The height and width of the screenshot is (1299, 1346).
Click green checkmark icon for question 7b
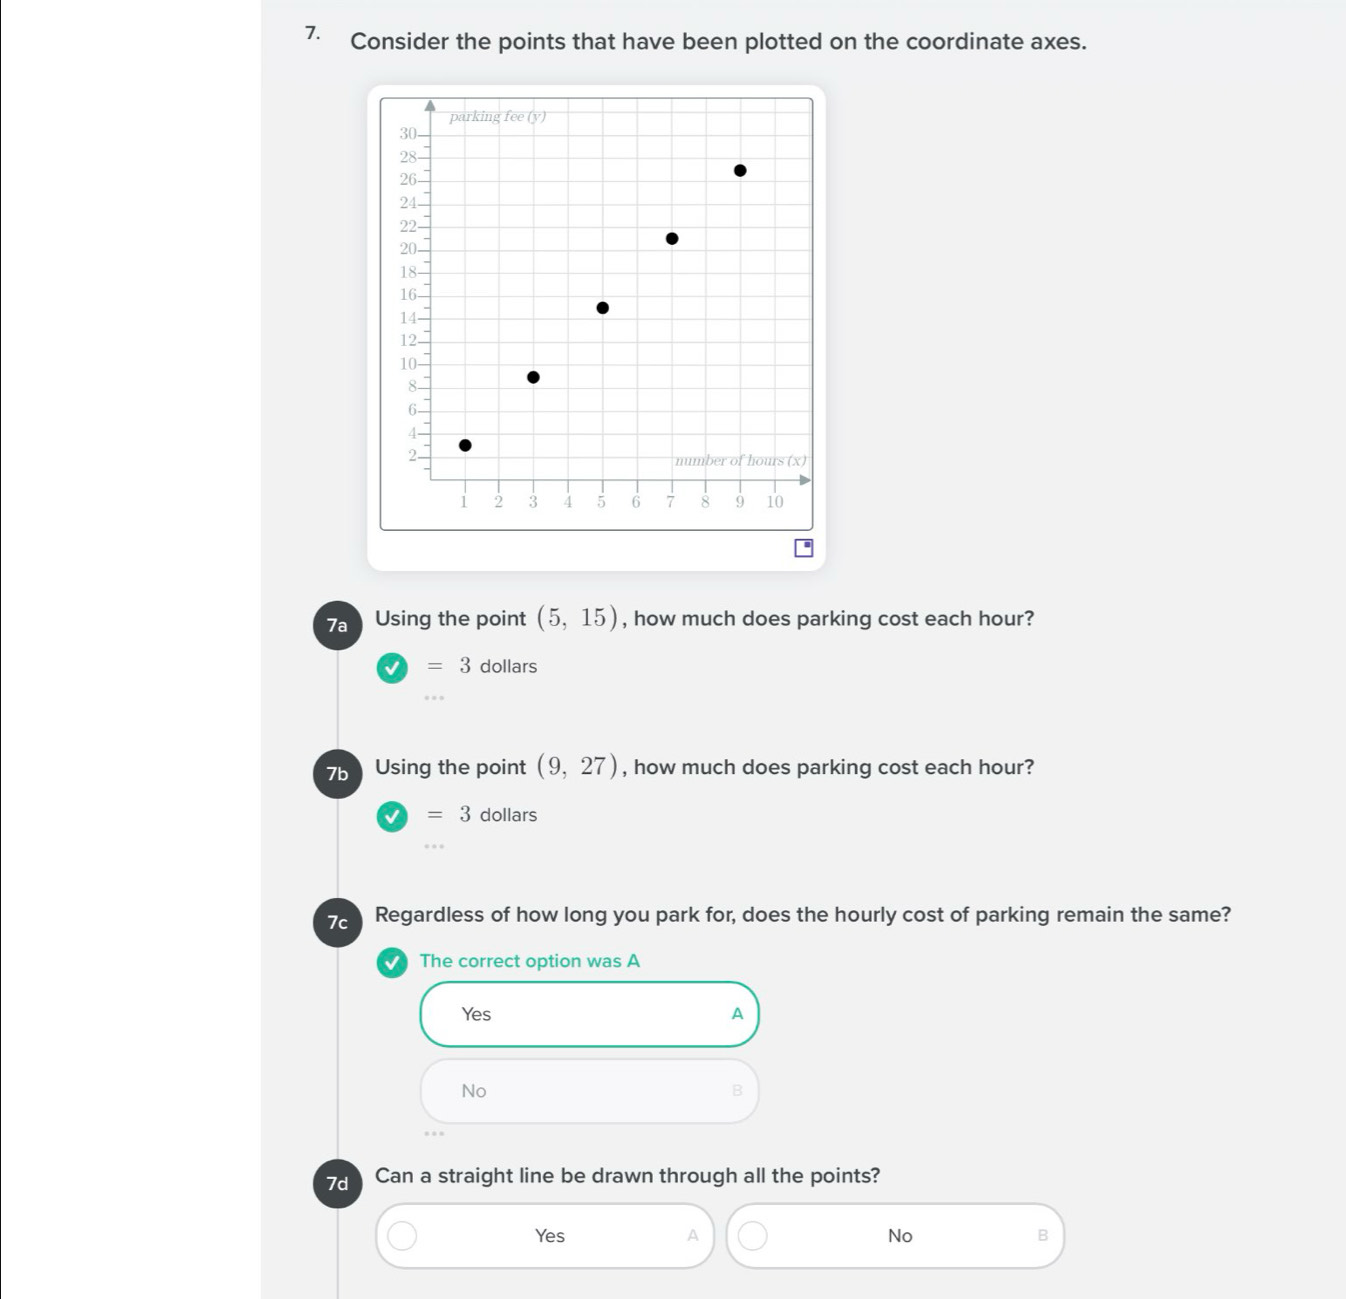pyautogui.click(x=392, y=816)
